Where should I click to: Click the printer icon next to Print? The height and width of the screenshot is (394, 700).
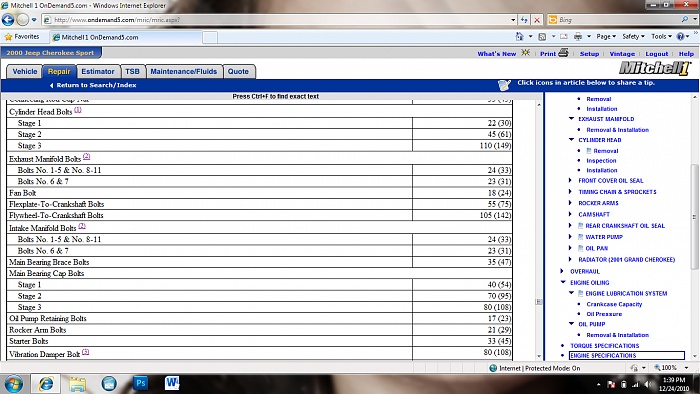563,53
